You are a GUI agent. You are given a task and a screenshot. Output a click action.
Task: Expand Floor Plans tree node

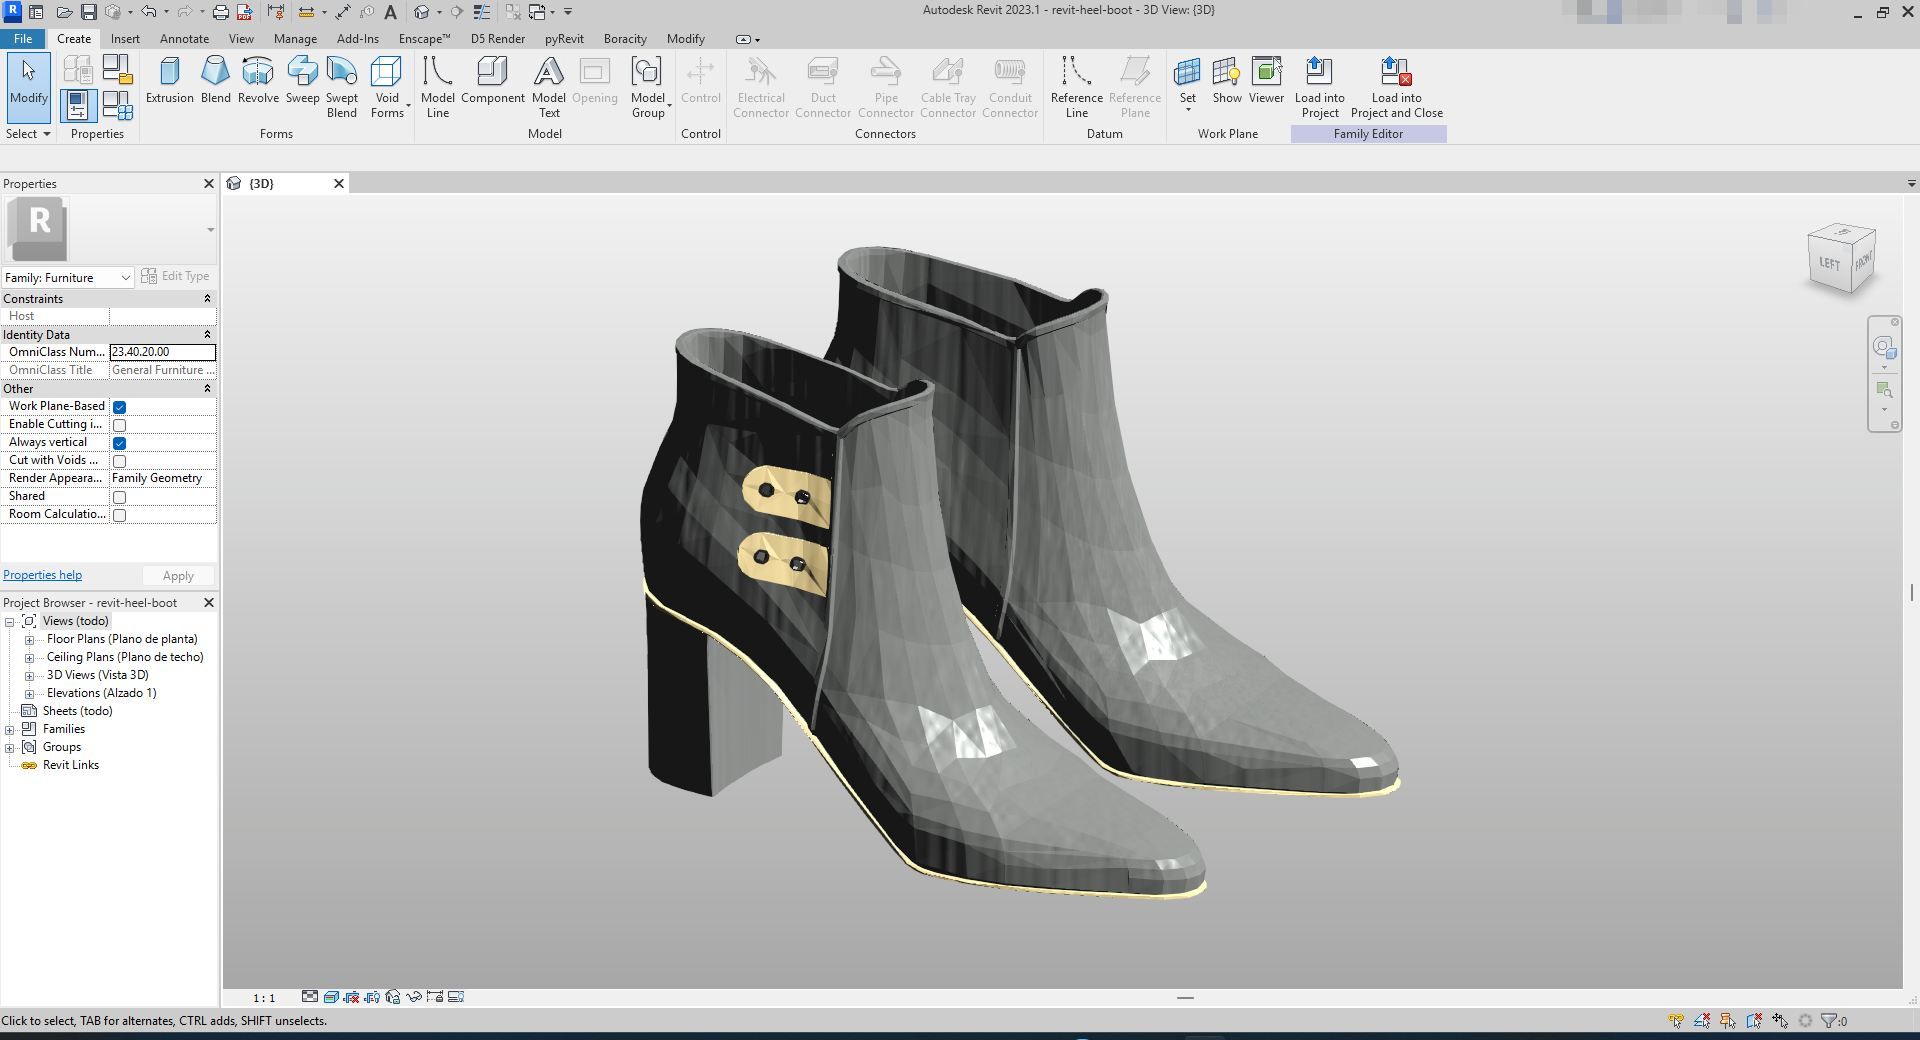tap(30, 640)
